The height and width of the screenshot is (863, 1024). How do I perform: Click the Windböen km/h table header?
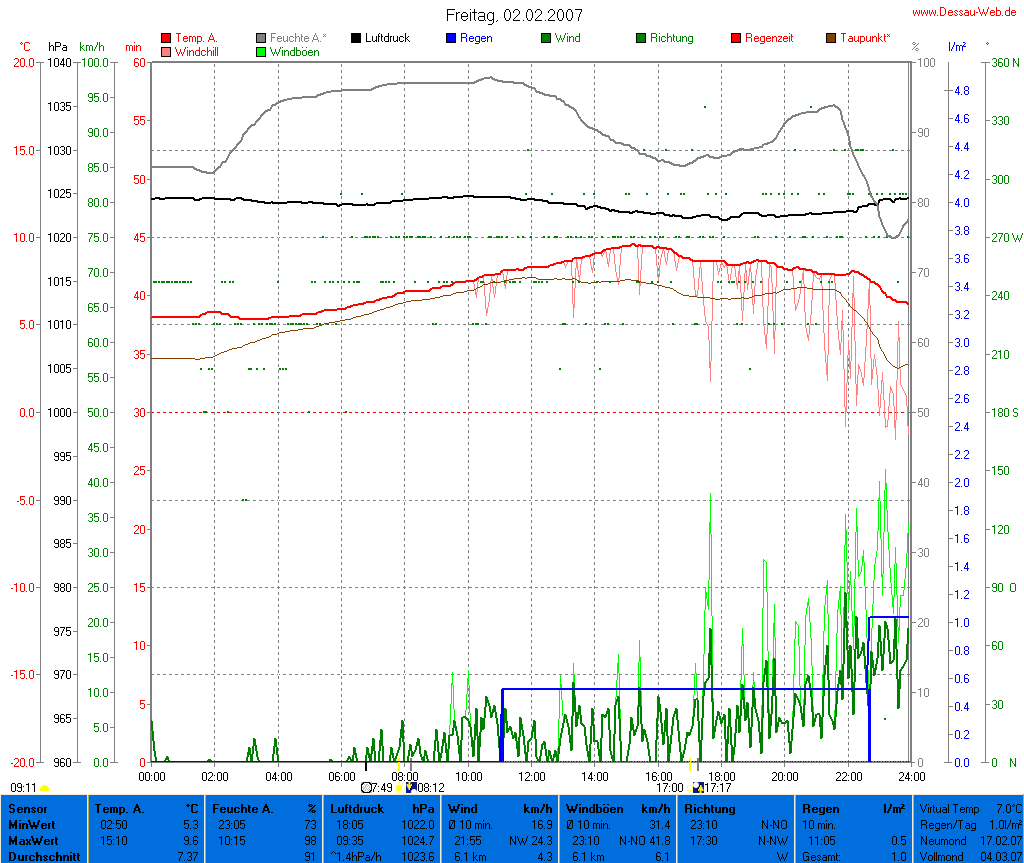coord(616,808)
